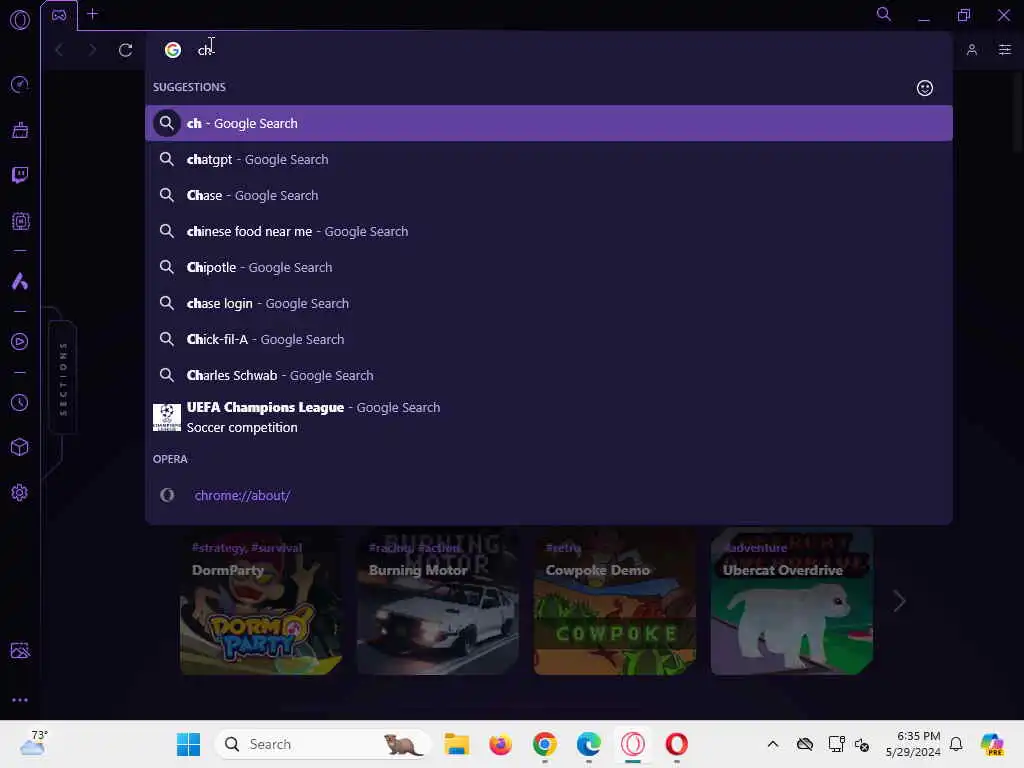
Task: Open Windows Start menu
Action: click(x=188, y=744)
